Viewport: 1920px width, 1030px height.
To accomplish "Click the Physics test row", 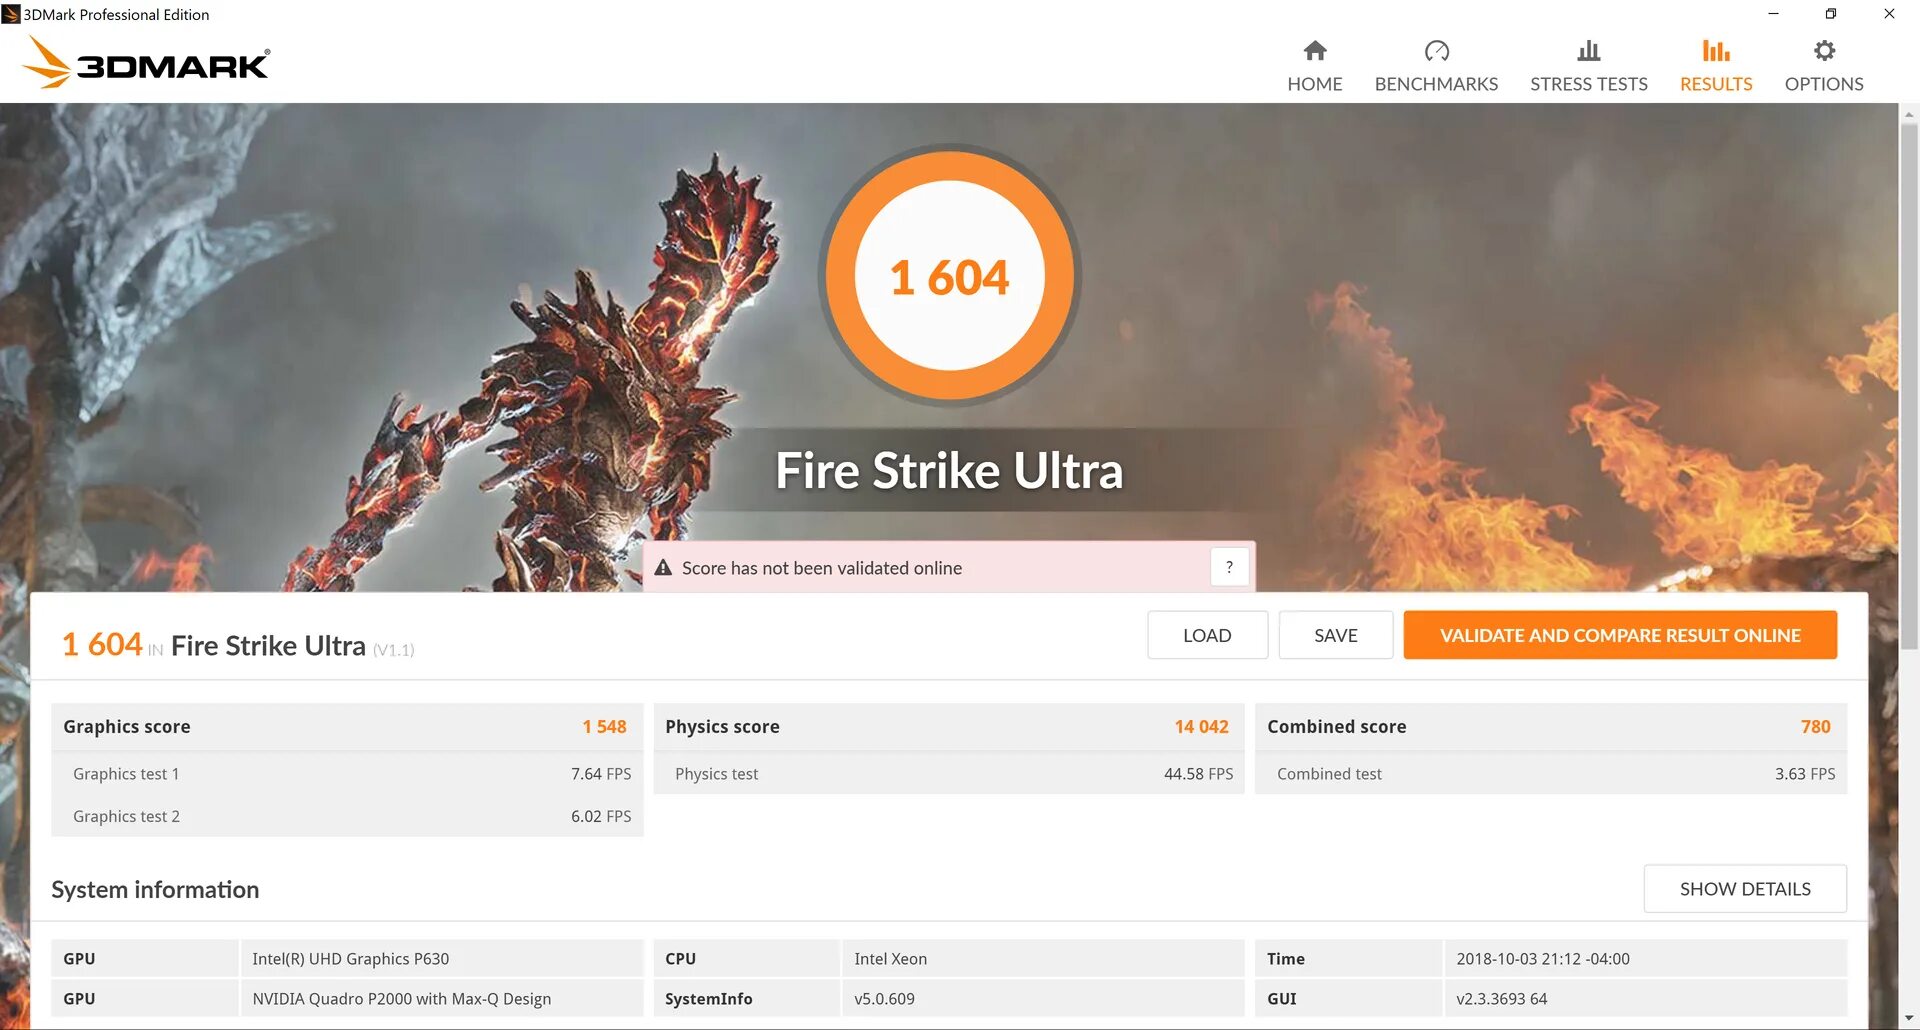I will [949, 774].
